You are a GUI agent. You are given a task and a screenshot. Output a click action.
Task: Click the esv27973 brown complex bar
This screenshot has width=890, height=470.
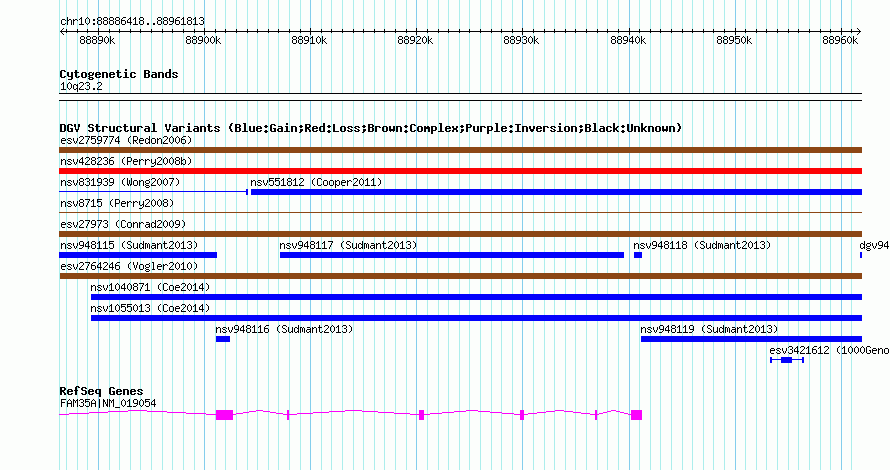pos(460,234)
